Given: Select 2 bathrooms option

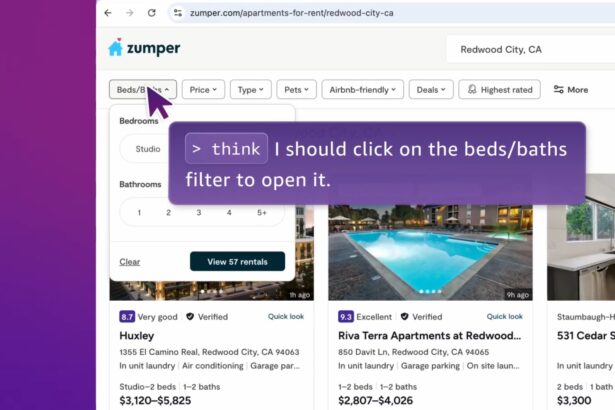Looking at the screenshot, I should (x=168, y=212).
